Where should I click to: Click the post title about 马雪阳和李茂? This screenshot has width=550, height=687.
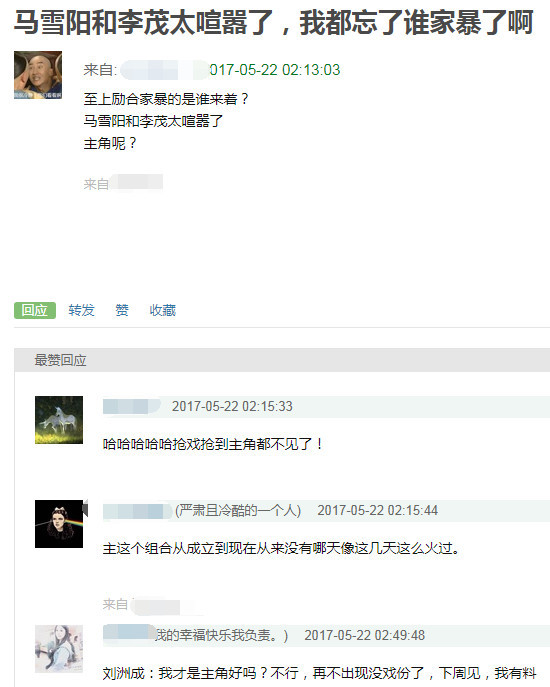point(273,22)
